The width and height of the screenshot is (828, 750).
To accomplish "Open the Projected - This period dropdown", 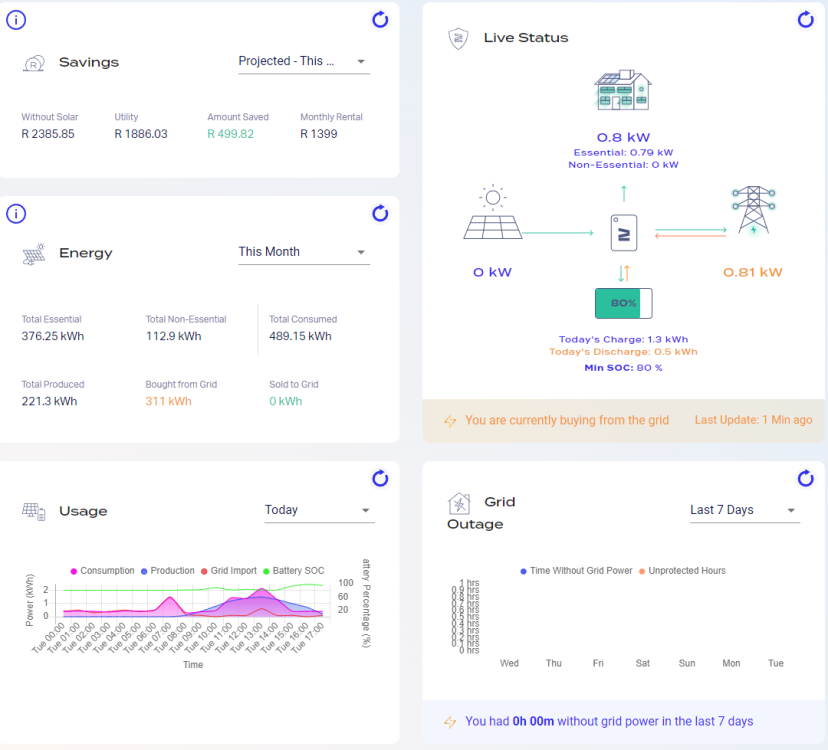I will point(304,61).
